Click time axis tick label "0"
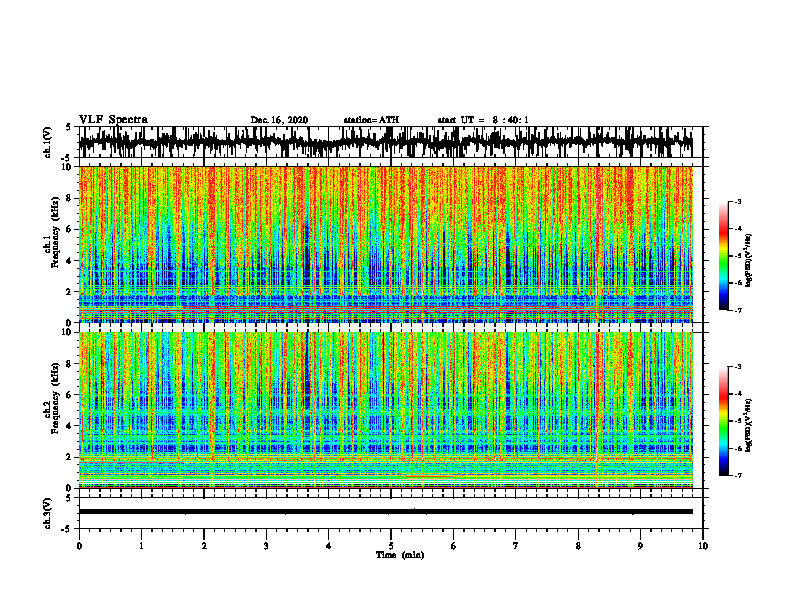Viewport: 792px width, 612px height. click(79, 546)
